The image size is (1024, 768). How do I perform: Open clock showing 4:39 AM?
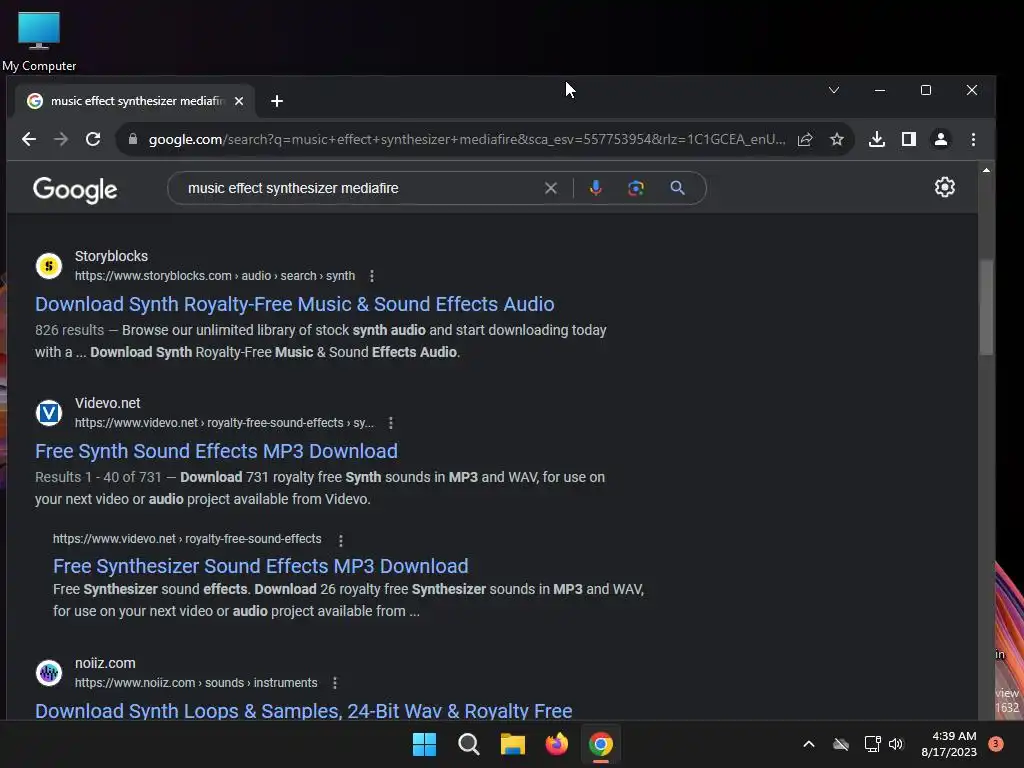pyautogui.click(x=949, y=744)
